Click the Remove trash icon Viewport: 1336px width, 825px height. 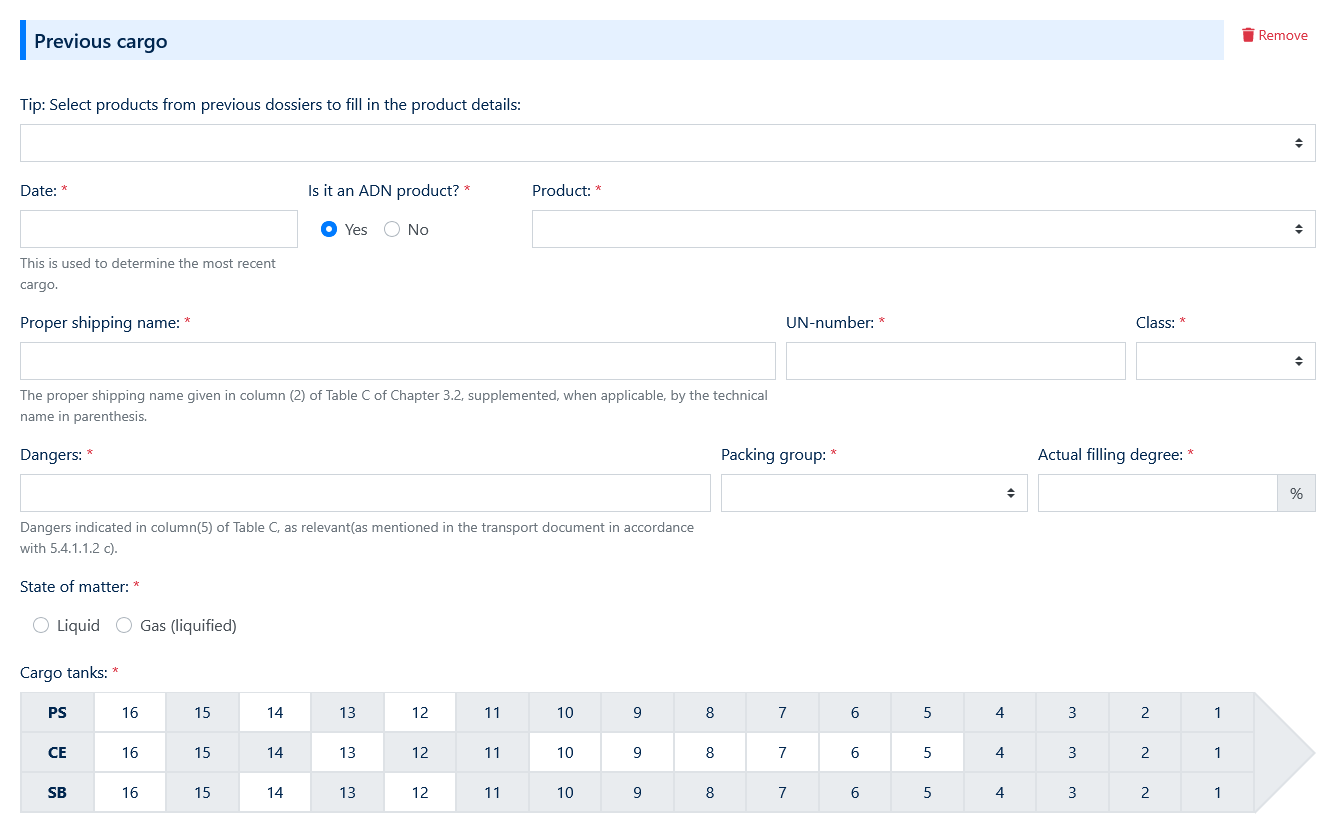tap(1247, 34)
